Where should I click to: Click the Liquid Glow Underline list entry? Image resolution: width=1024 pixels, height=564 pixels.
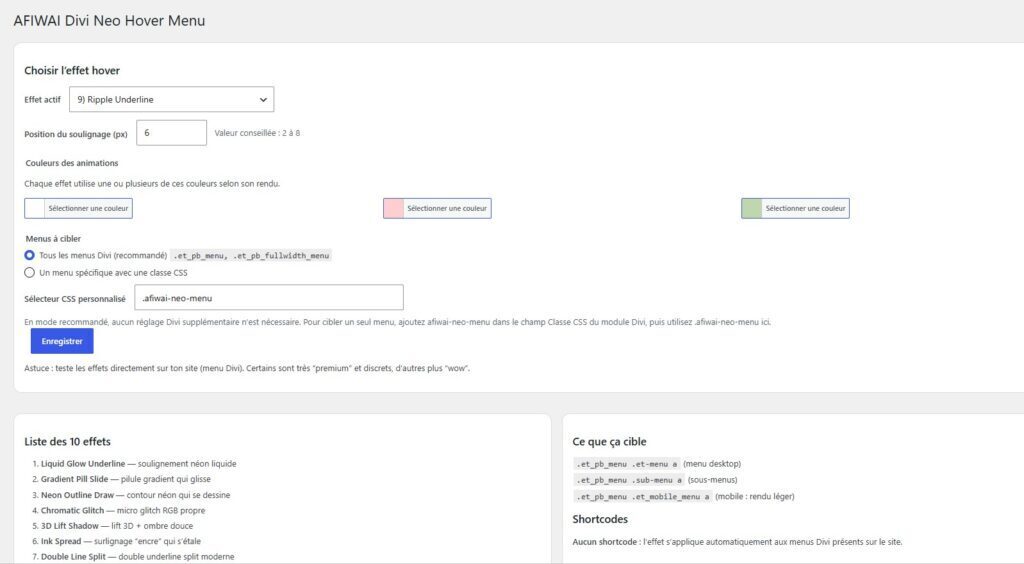pos(138,463)
